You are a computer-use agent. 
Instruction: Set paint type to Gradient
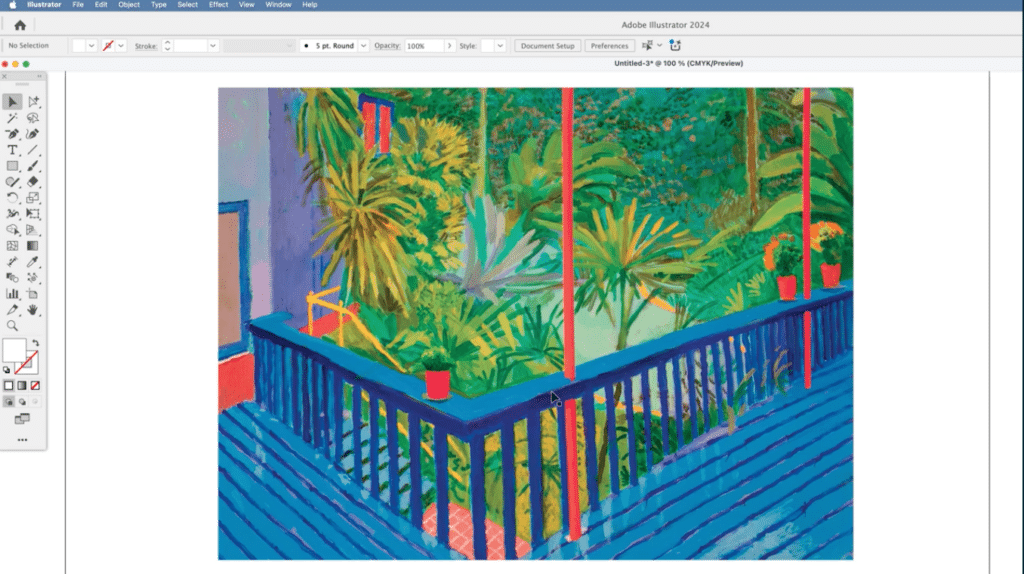point(22,386)
